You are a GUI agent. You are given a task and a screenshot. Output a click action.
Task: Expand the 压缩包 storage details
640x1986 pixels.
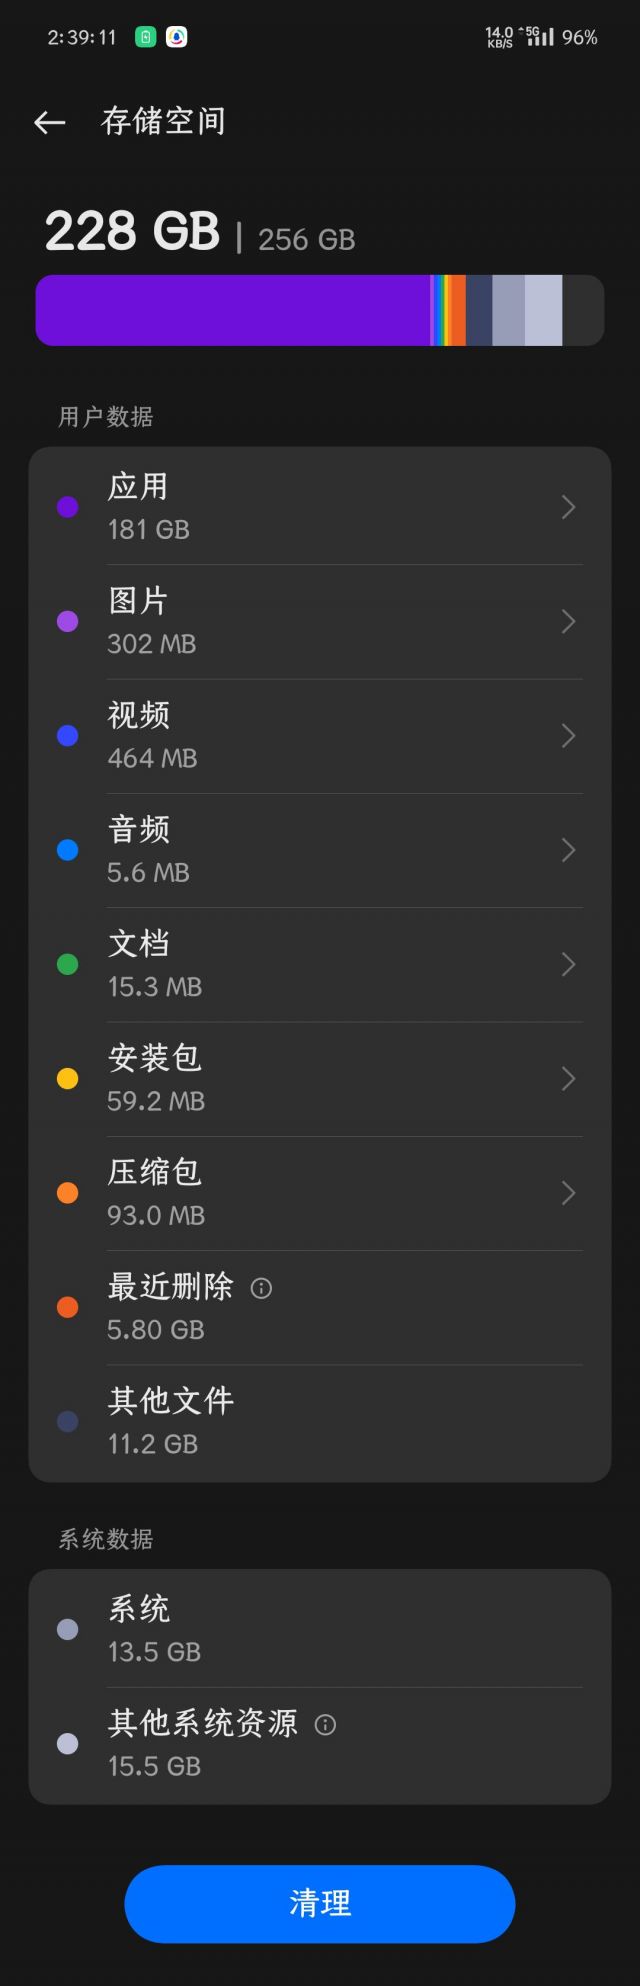(568, 1192)
